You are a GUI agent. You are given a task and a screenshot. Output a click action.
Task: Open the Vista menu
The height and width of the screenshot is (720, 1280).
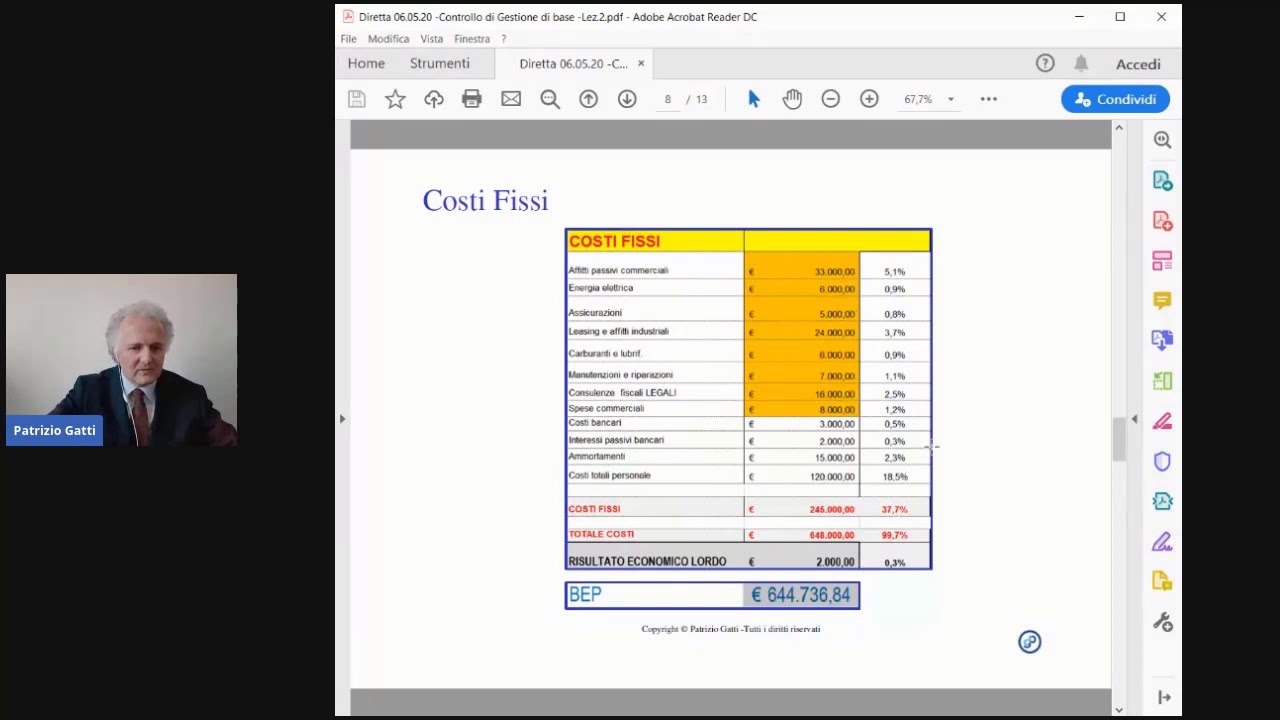(431, 39)
